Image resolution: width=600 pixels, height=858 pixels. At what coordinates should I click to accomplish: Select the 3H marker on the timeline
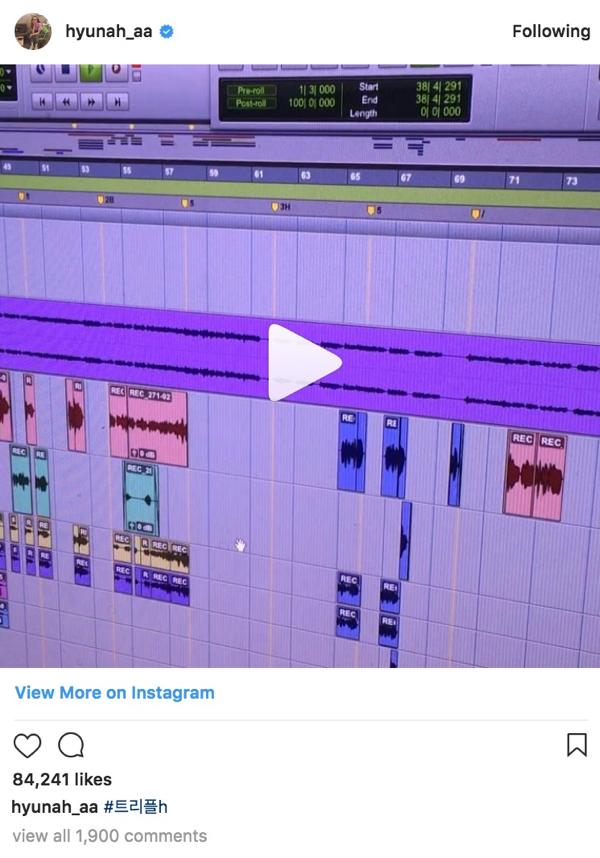(x=281, y=206)
